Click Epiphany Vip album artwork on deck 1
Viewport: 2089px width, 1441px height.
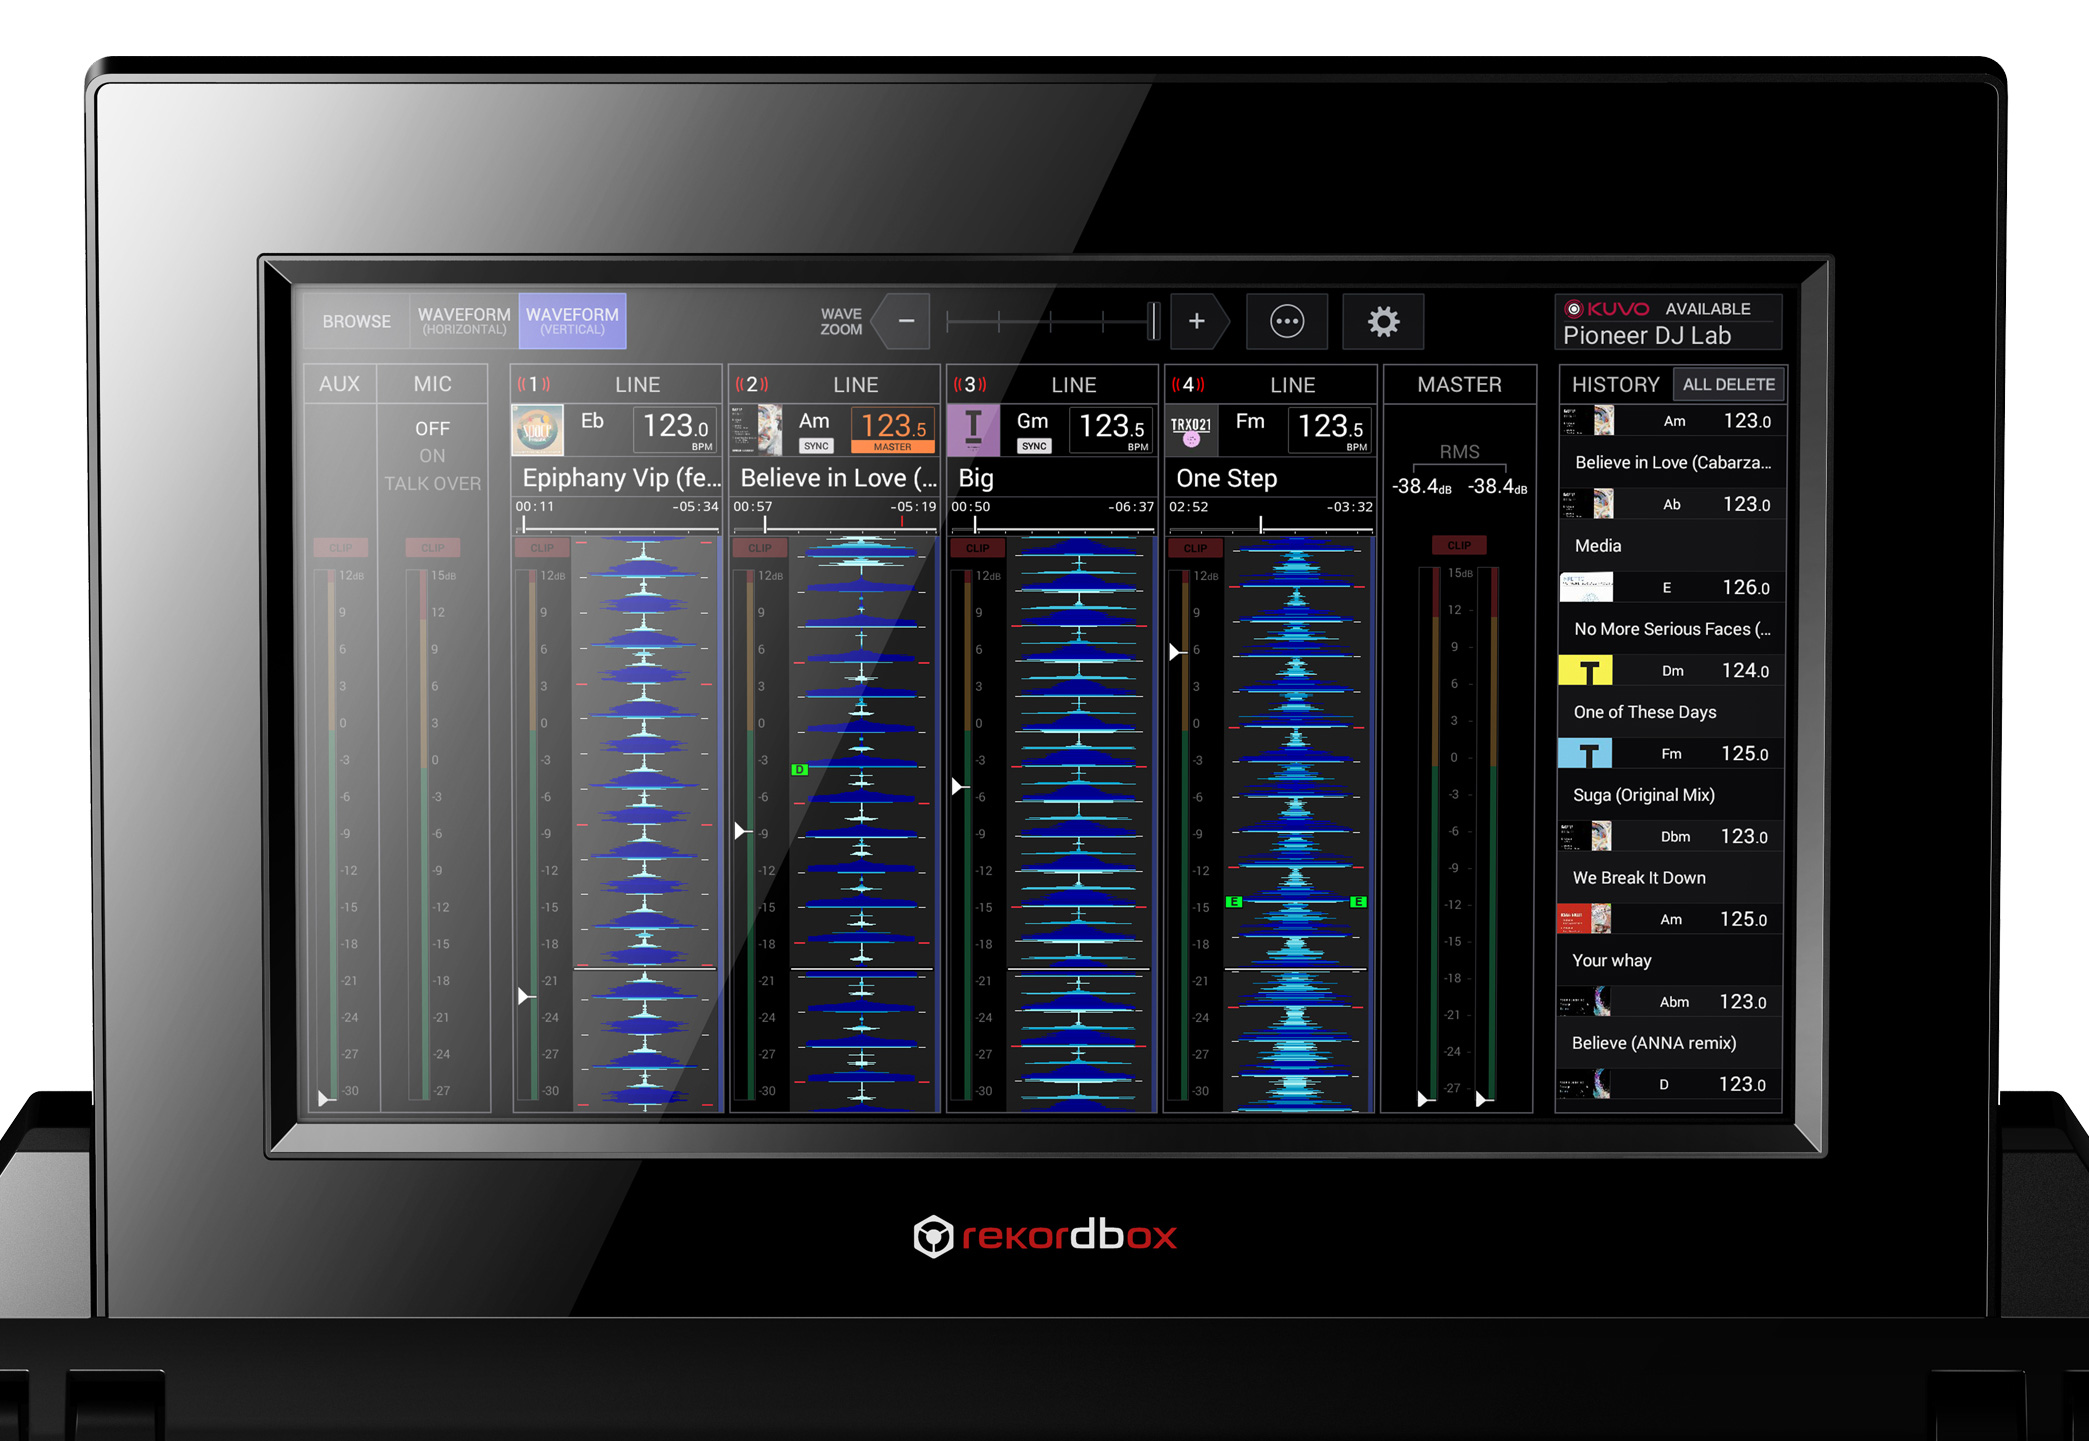coord(538,431)
